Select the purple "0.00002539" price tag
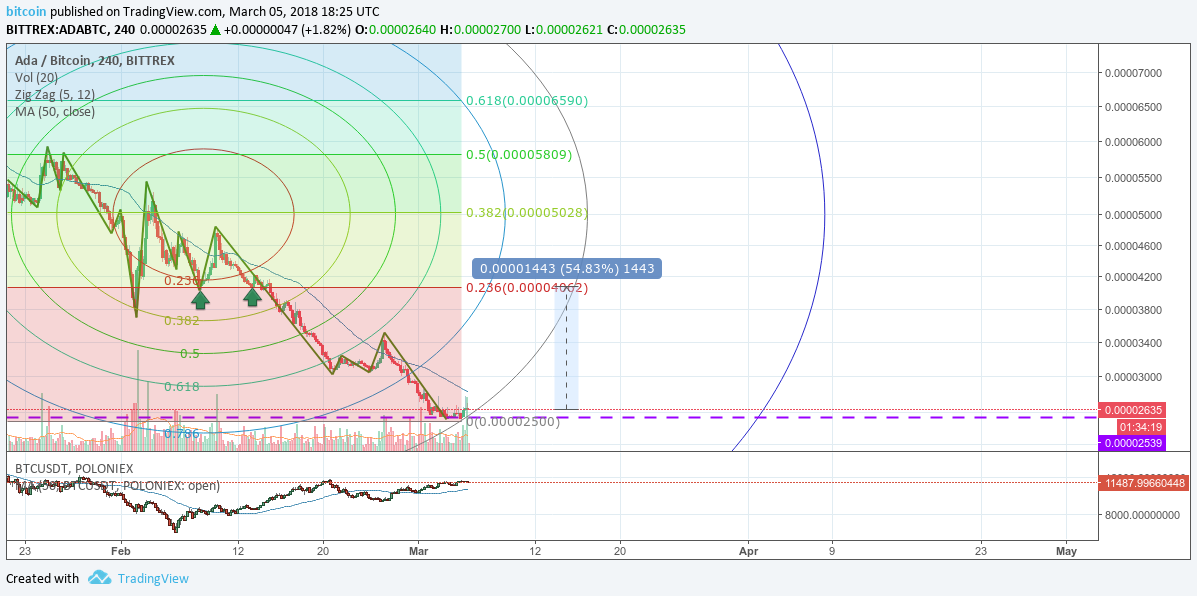 click(x=1131, y=443)
